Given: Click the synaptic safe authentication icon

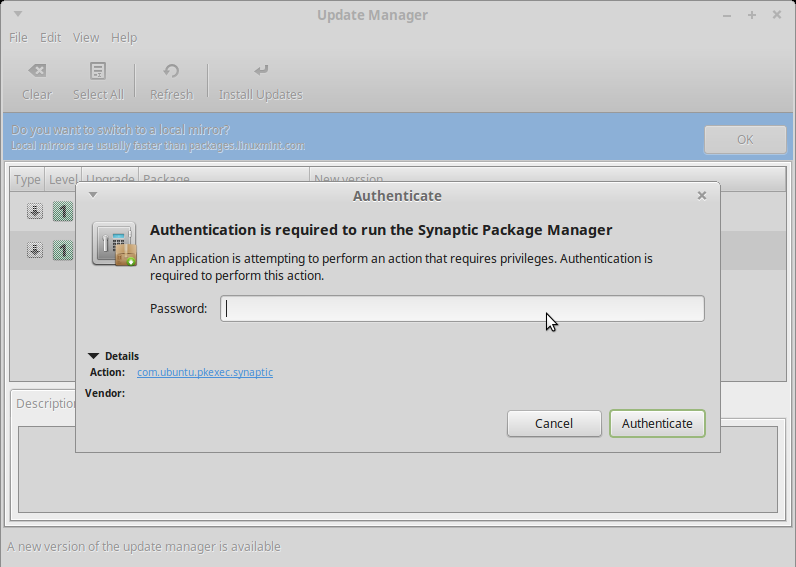Looking at the screenshot, I should (114, 244).
